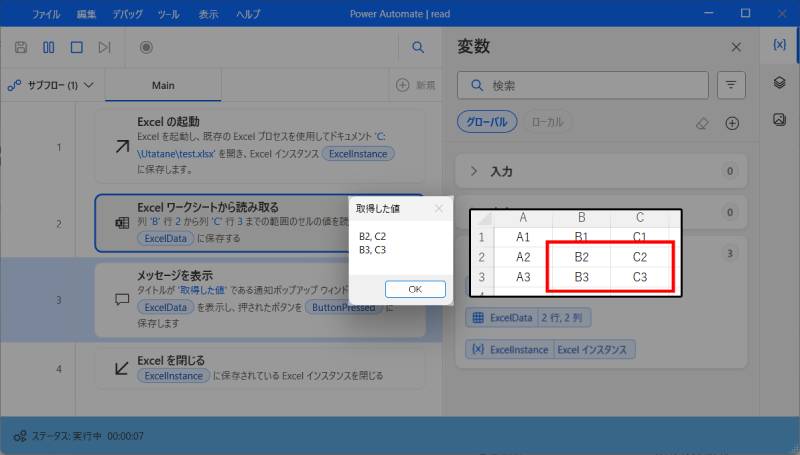Add a new variable plus icon
The height and width of the screenshot is (455, 800).
tap(732, 123)
